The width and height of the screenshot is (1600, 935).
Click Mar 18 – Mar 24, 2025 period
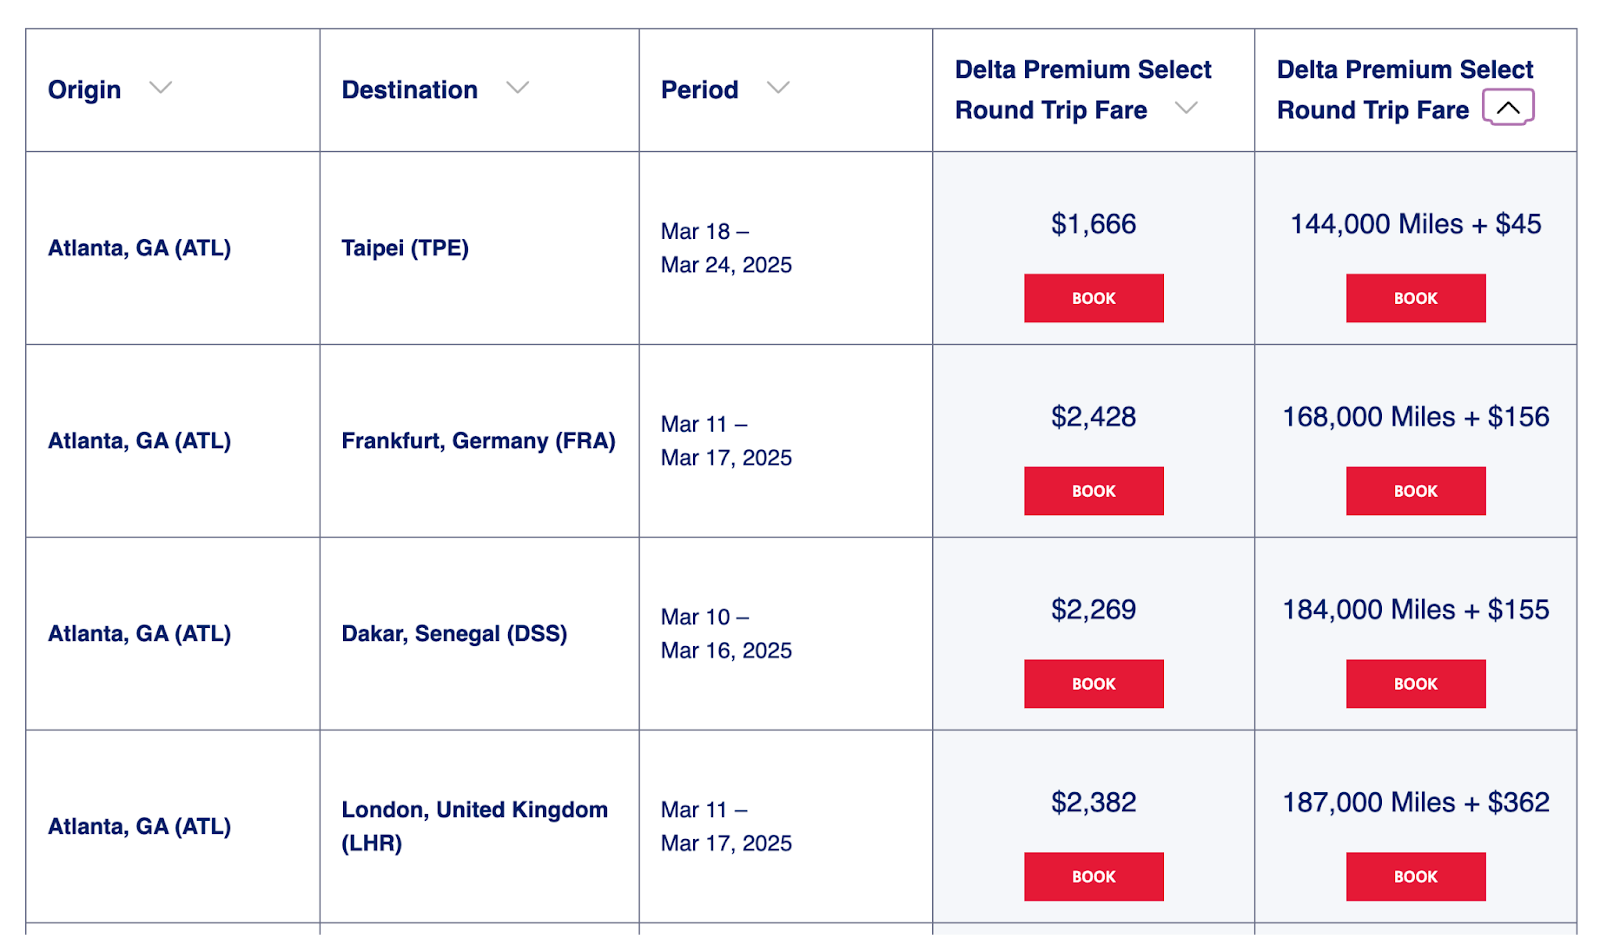(x=726, y=248)
